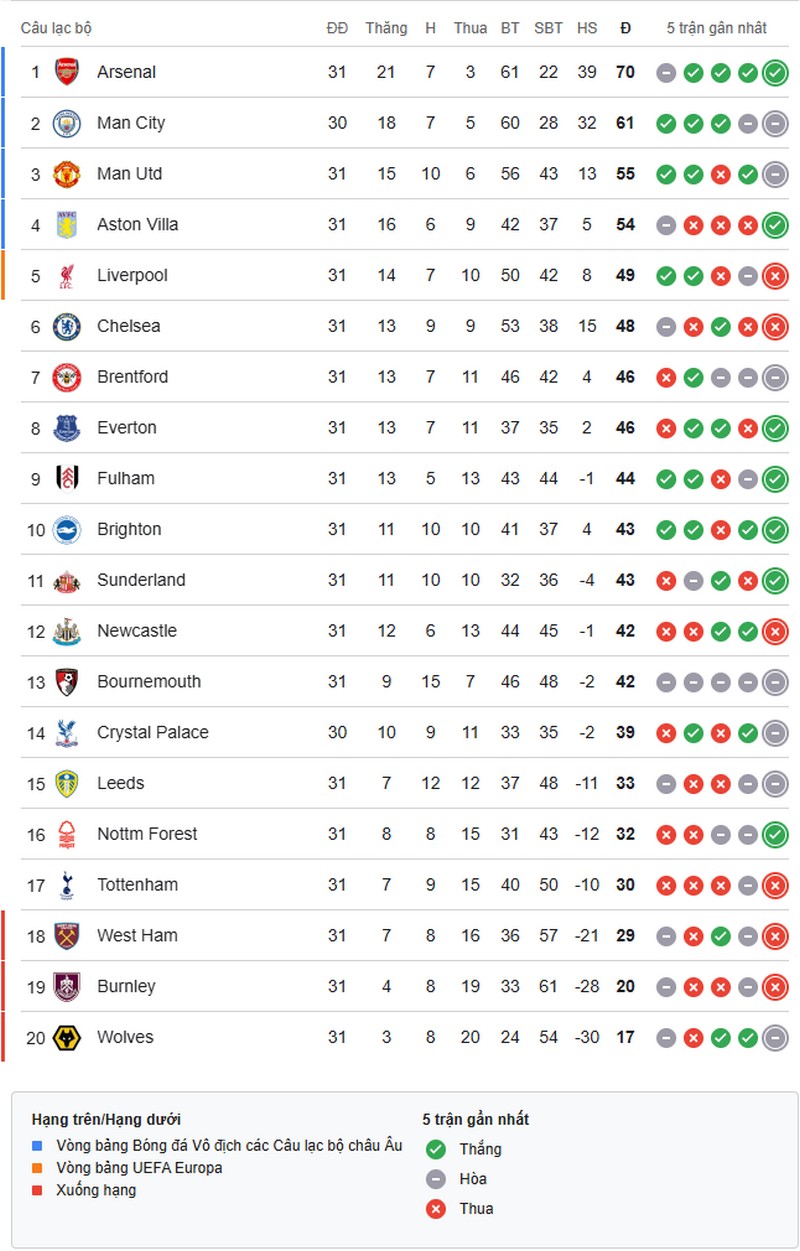Click the Tottenham club crest
800x1251 pixels.
[x=67, y=885]
